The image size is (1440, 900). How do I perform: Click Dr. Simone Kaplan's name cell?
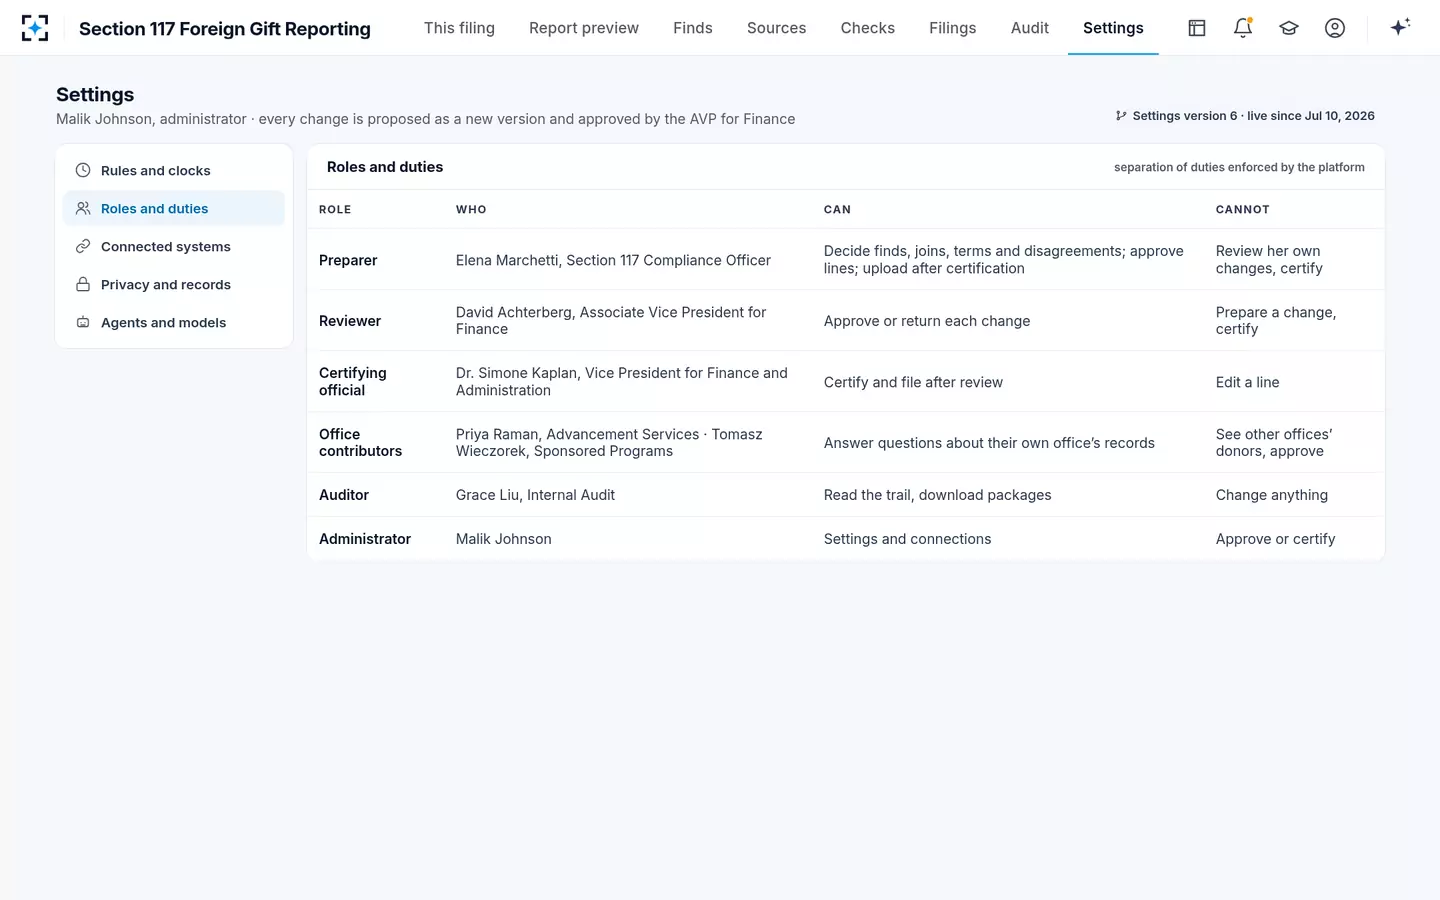pyautogui.click(x=624, y=382)
